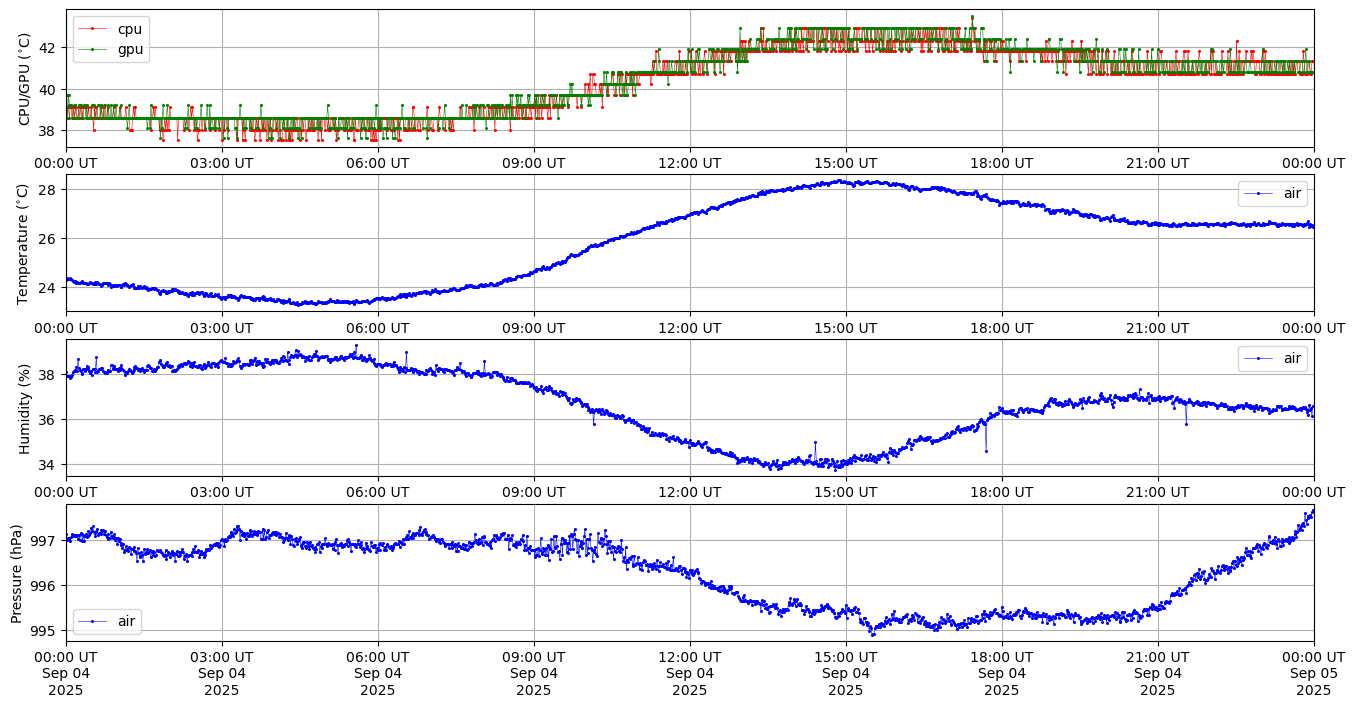Select the "Humidity (%)" axis label
1355x707 pixels.
[25, 408]
